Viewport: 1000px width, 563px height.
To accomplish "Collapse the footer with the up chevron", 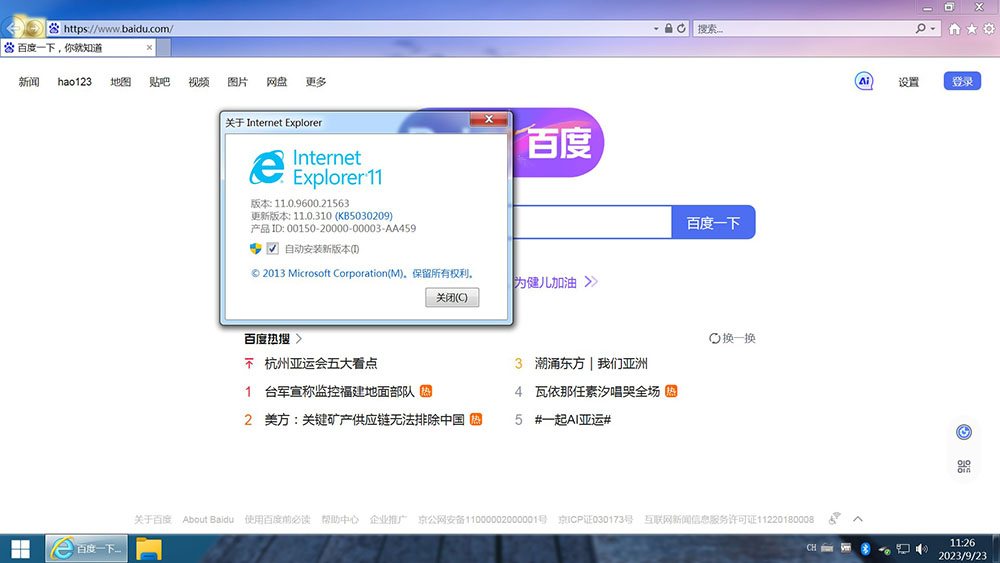I will click(x=858, y=519).
